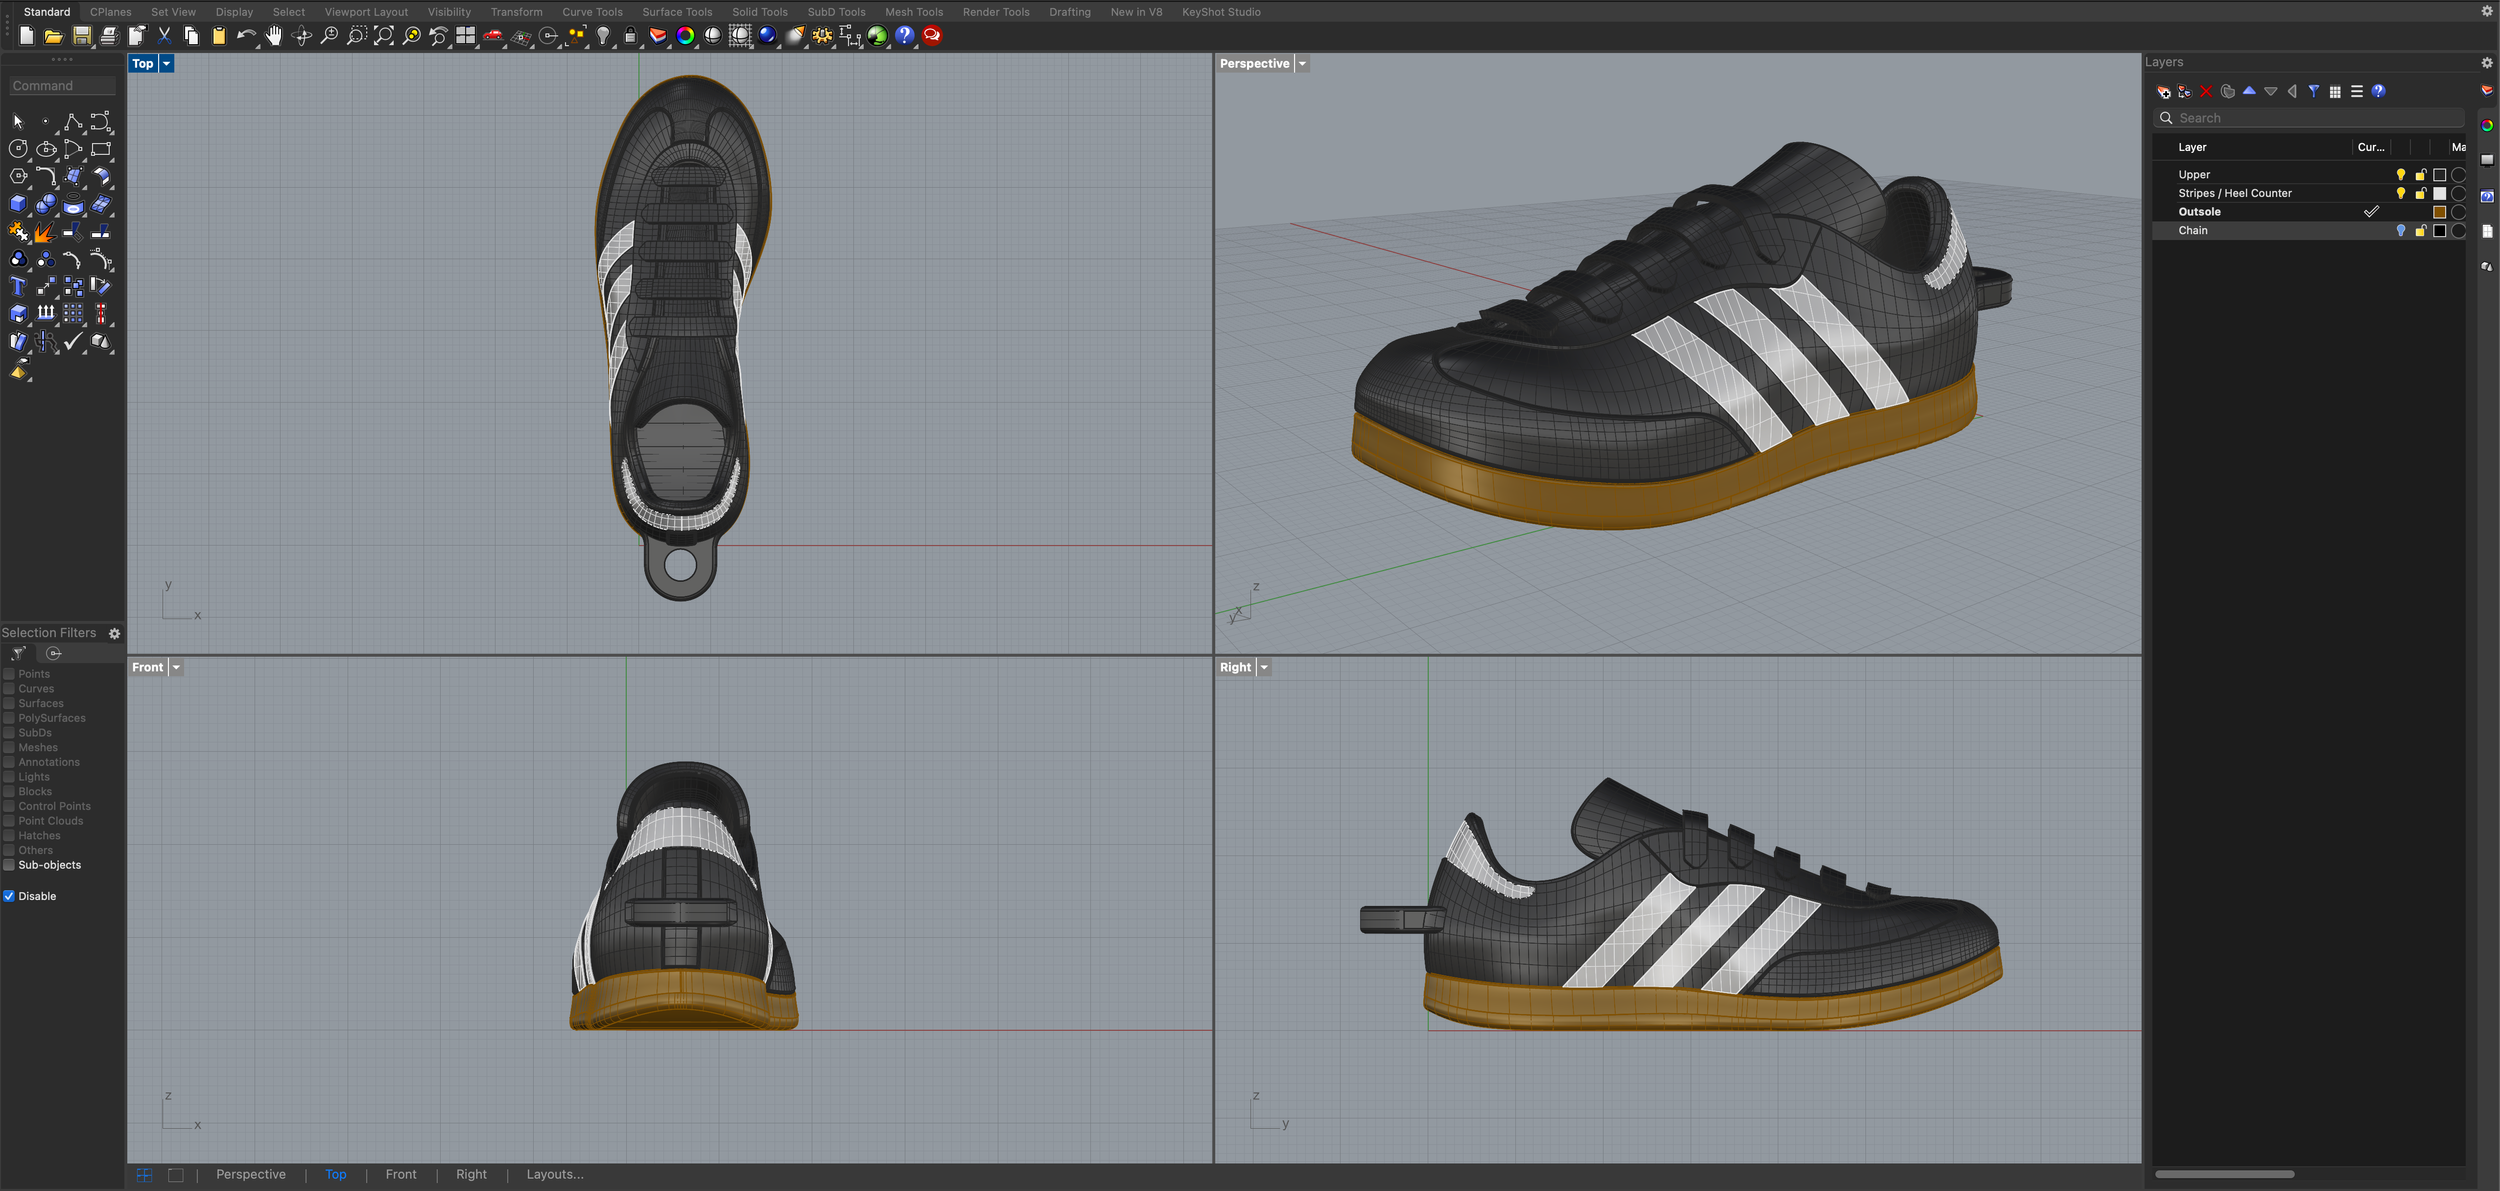Viewport: 2500px width, 1191px height.
Task: Open the Top viewport title dropdown arrow
Action: [x=167, y=64]
